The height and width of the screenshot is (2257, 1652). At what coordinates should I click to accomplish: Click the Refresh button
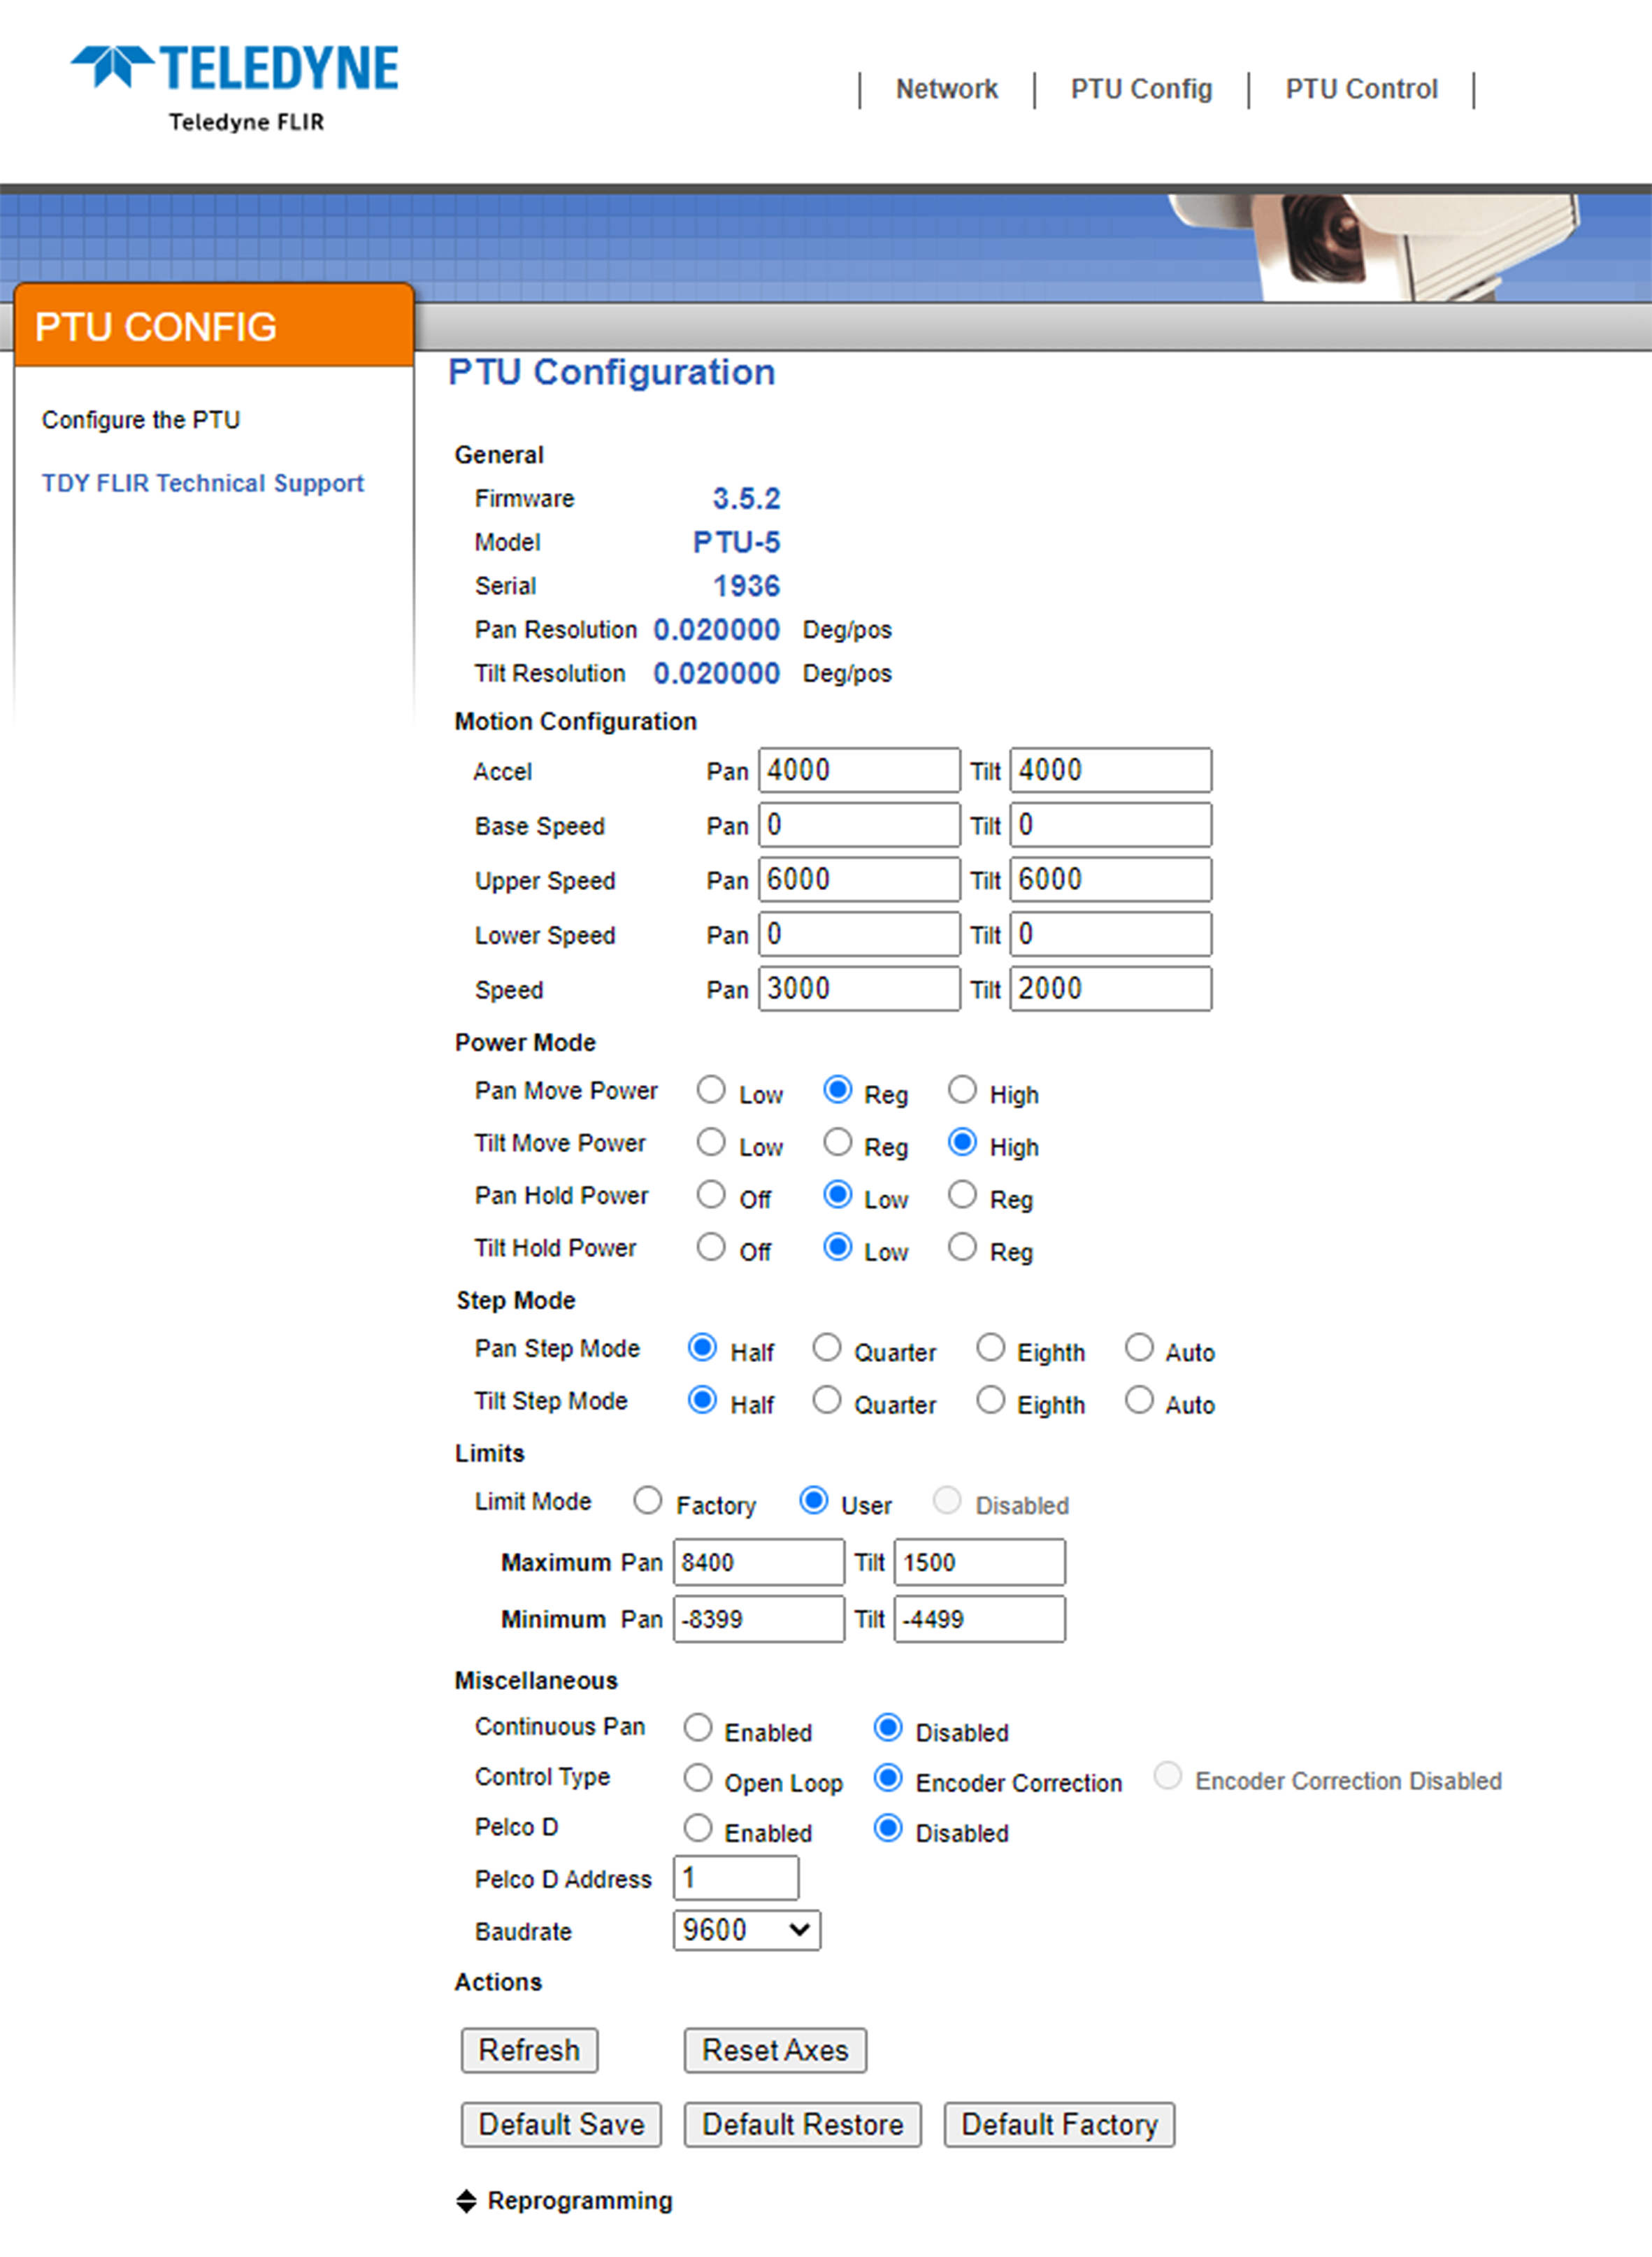point(529,2050)
